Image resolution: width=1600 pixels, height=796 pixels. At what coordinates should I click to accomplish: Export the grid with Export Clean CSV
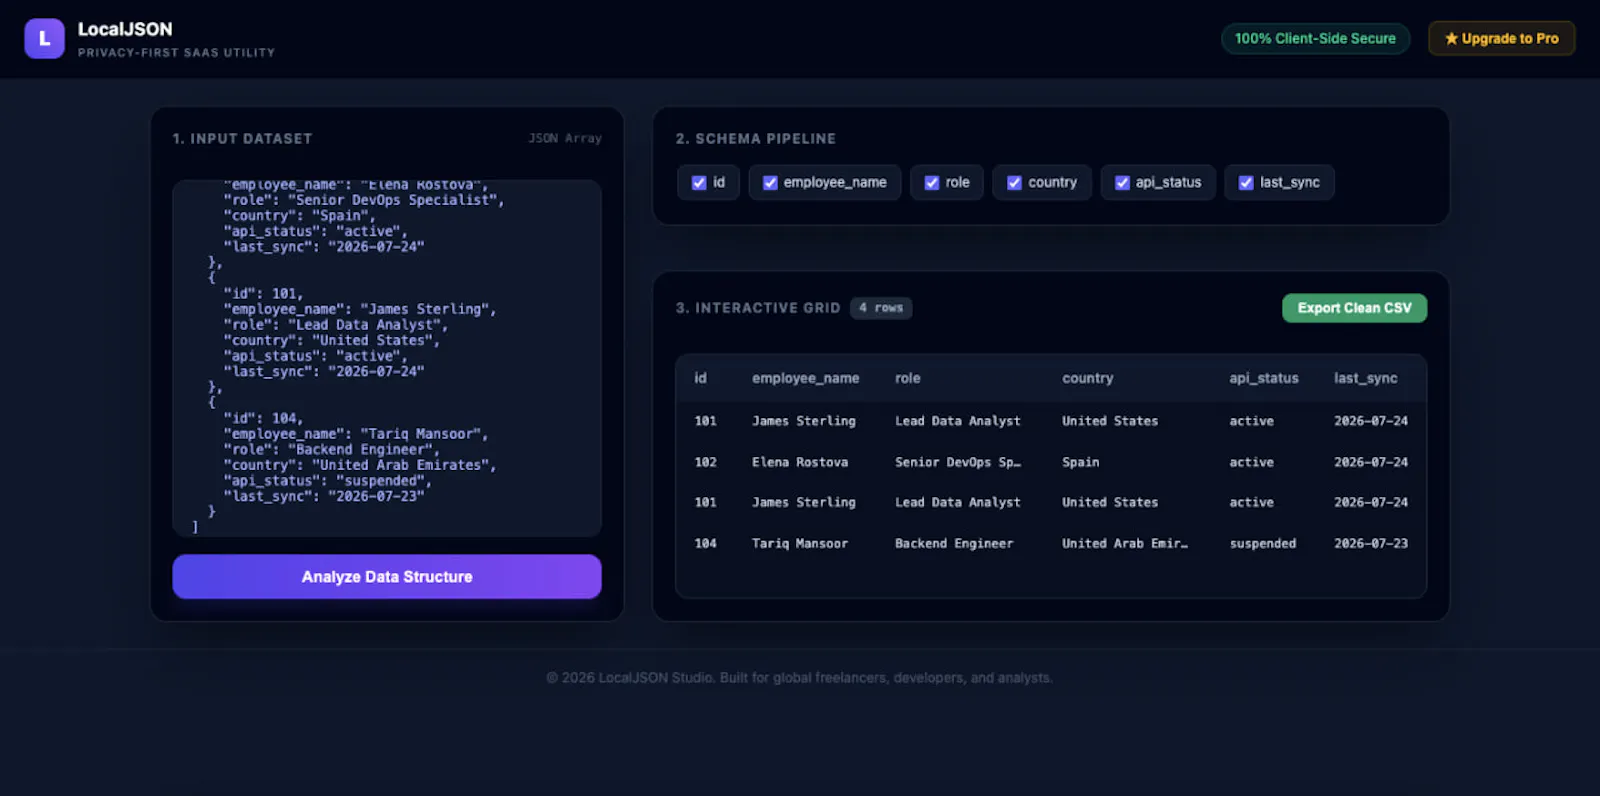click(x=1354, y=308)
